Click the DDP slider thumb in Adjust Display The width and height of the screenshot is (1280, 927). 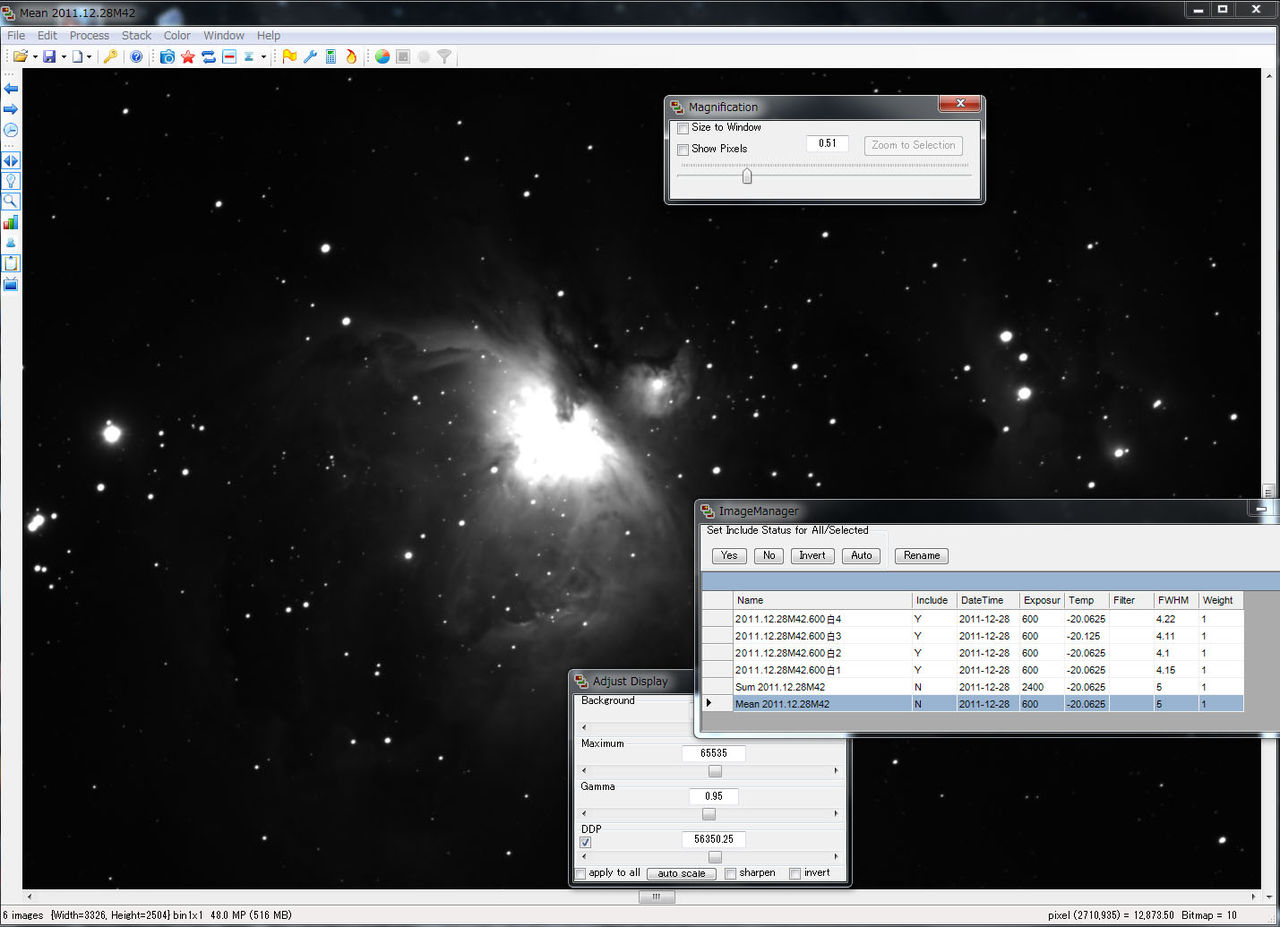tap(715, 857)
